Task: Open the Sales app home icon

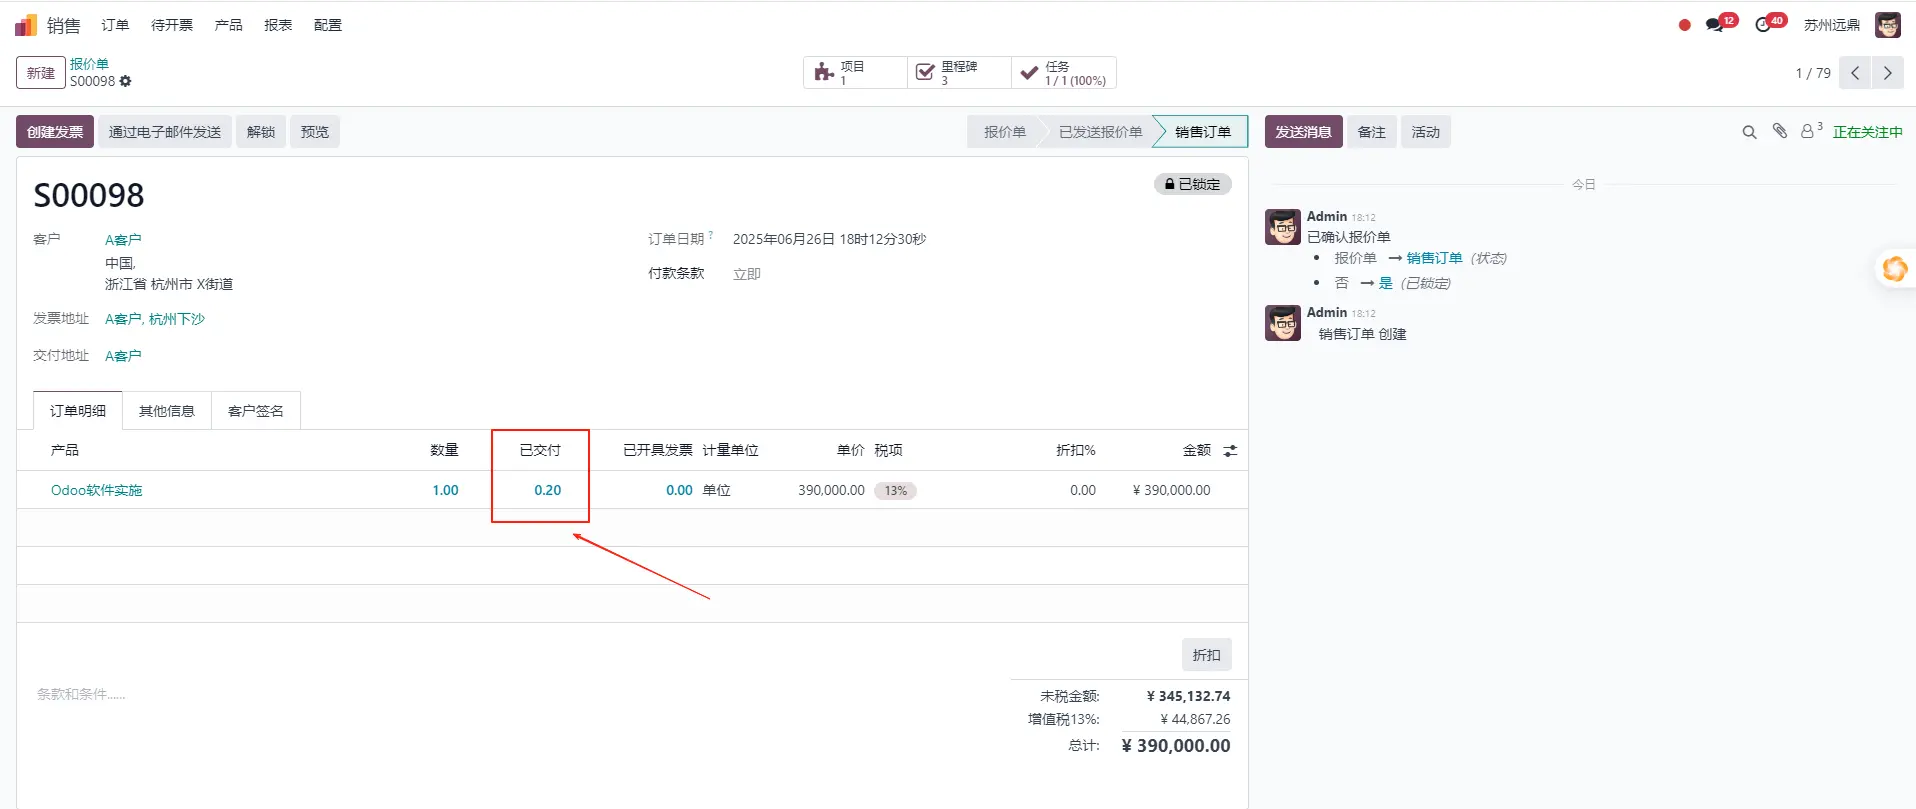Action: click(26, 25)
